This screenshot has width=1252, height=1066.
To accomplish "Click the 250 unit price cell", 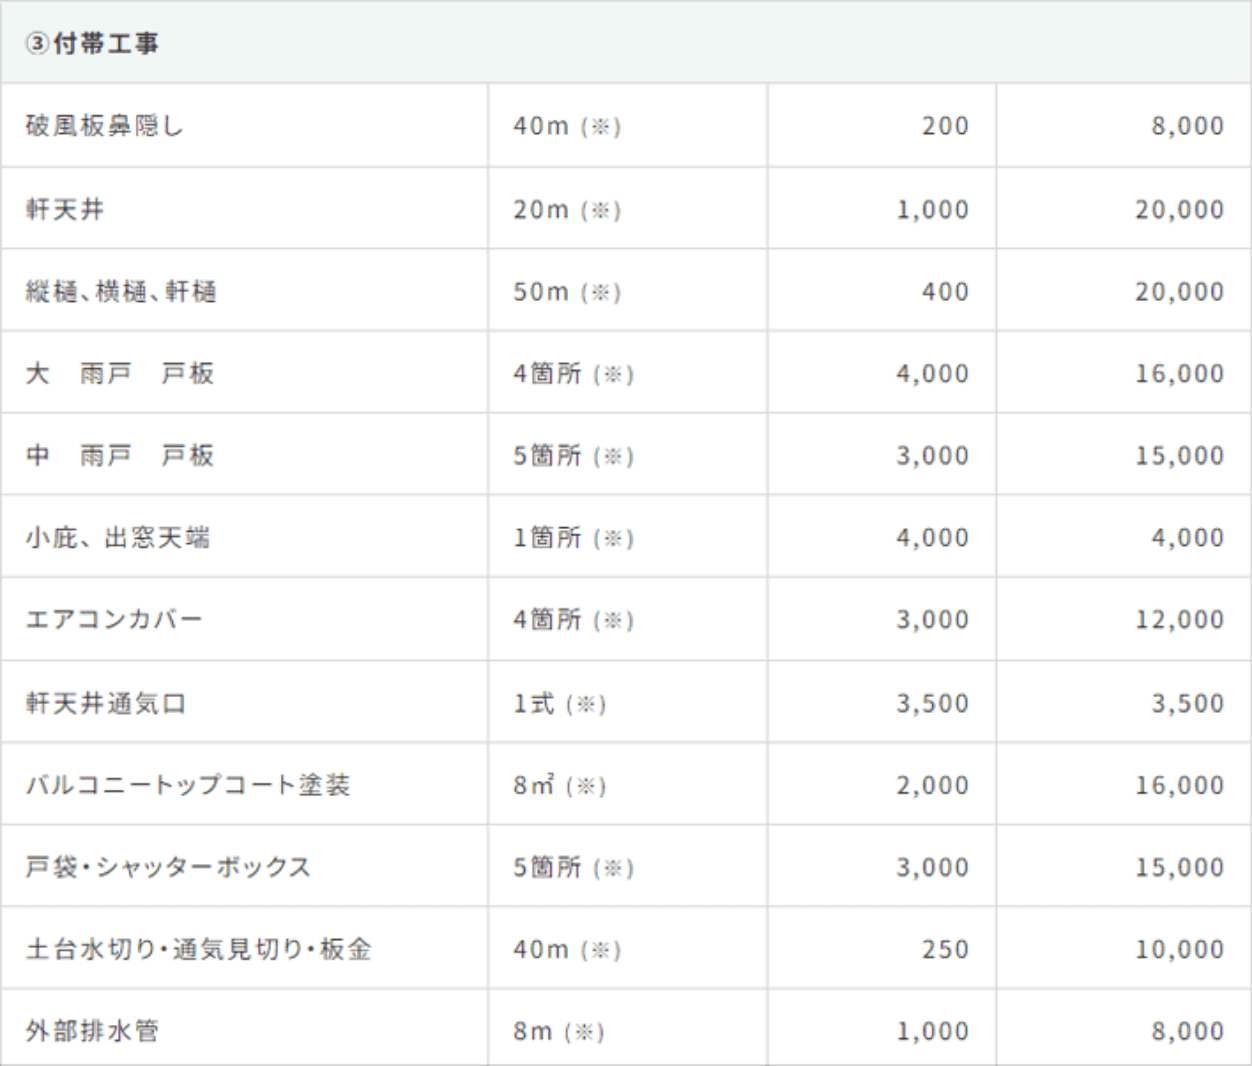I will tap(945, 949).
